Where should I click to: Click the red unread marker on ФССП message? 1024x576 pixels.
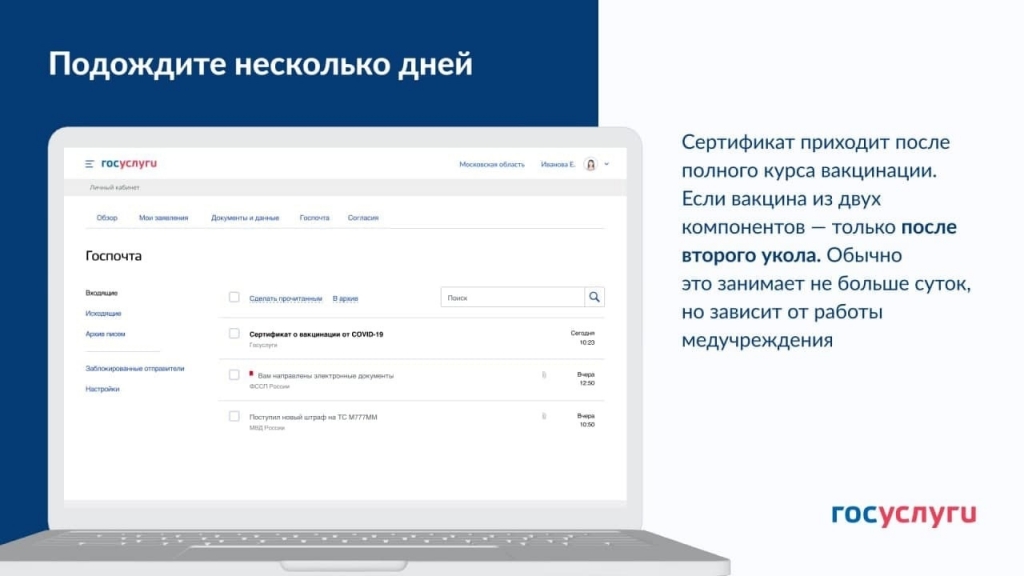point(251,374)
